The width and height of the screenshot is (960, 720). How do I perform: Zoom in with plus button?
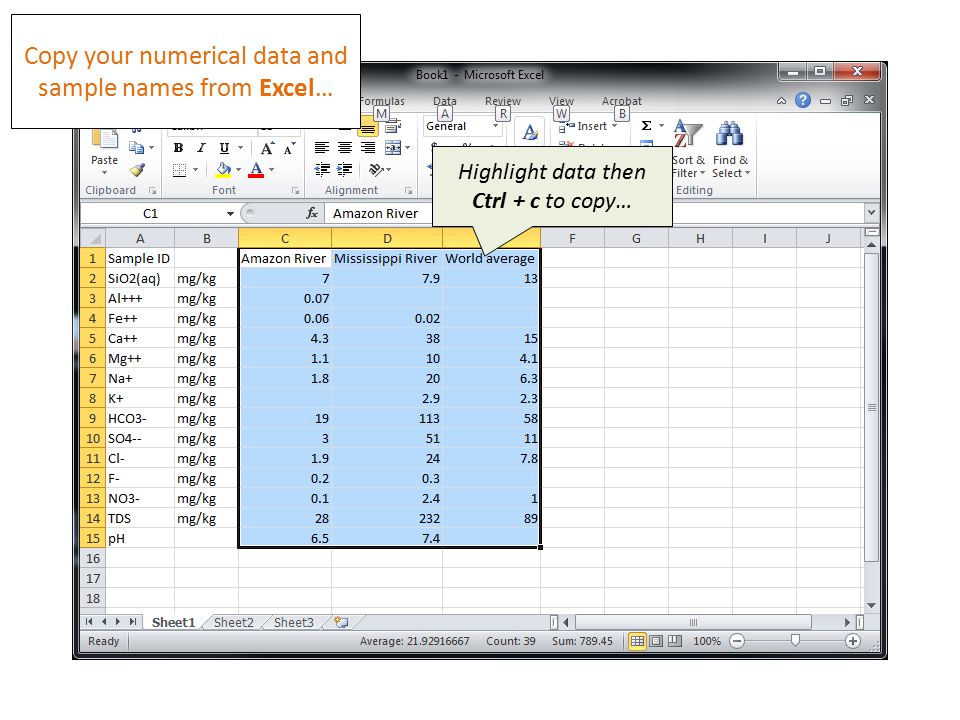(x=852, y=641)
